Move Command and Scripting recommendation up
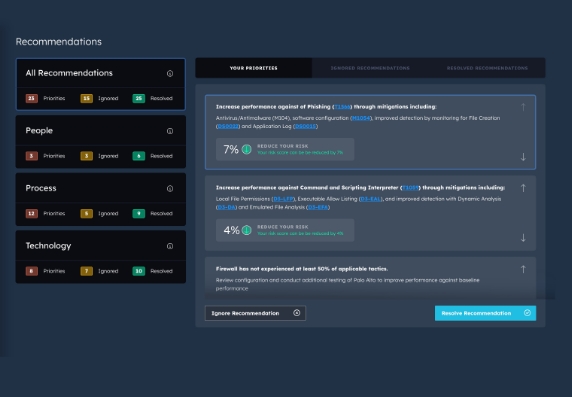The height and width of the screenshot is (397, 572). point(523,188)
